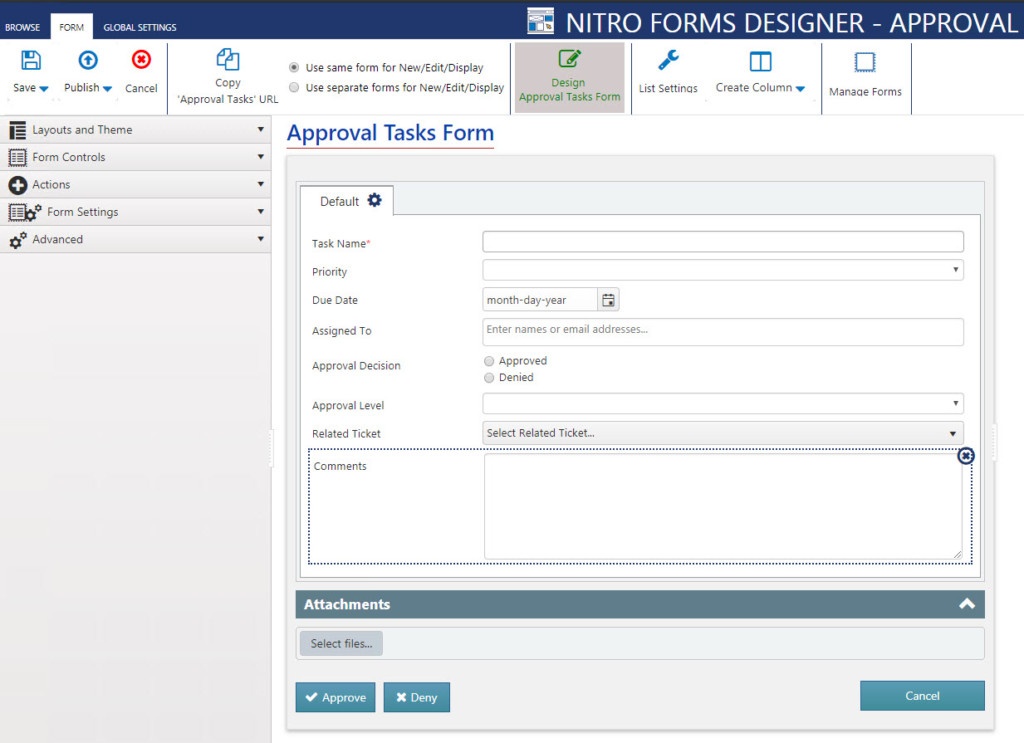Choose the Approved radio option
The image size is (1024, 743).
[489, 360]
